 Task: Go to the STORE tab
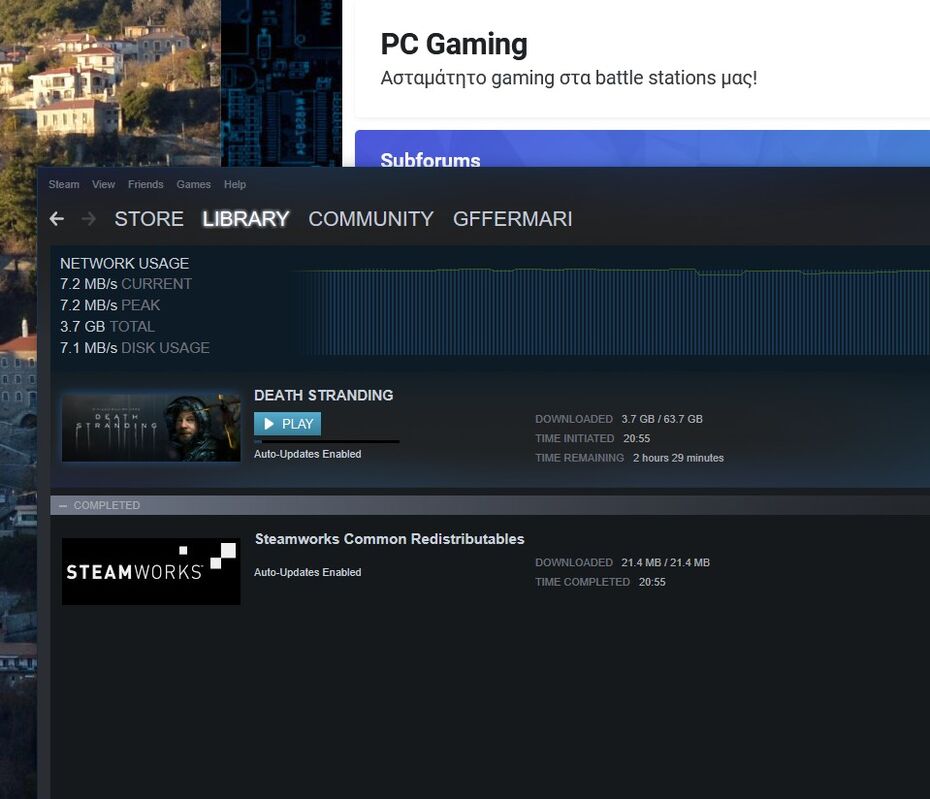(149, 219)
